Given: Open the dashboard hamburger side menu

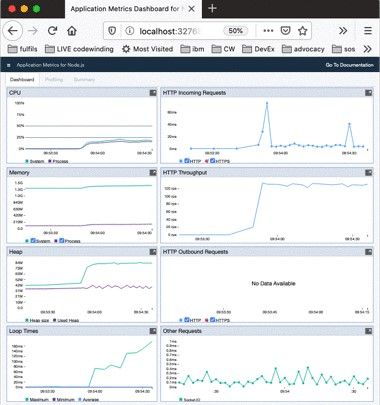Looking at the screenshot, I should 9,65.
